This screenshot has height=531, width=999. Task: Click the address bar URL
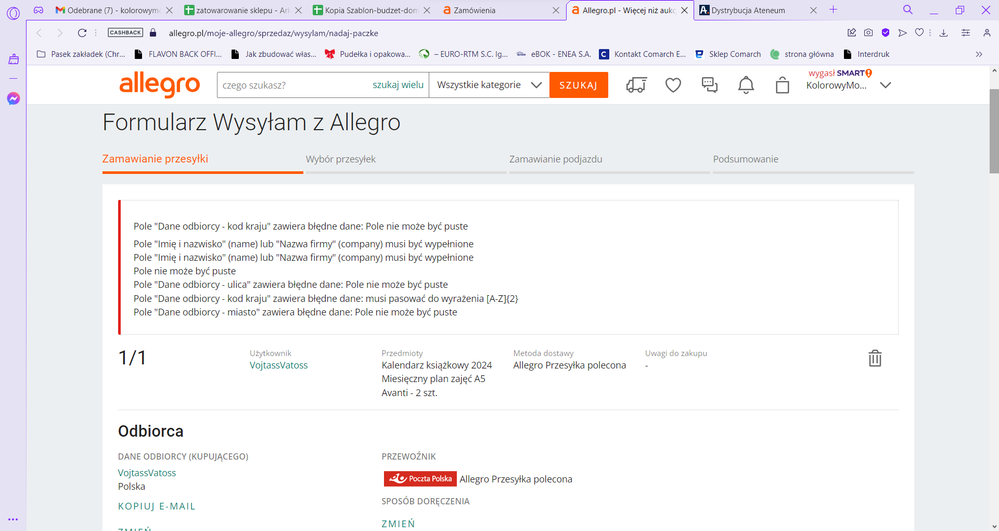(273, 33)
